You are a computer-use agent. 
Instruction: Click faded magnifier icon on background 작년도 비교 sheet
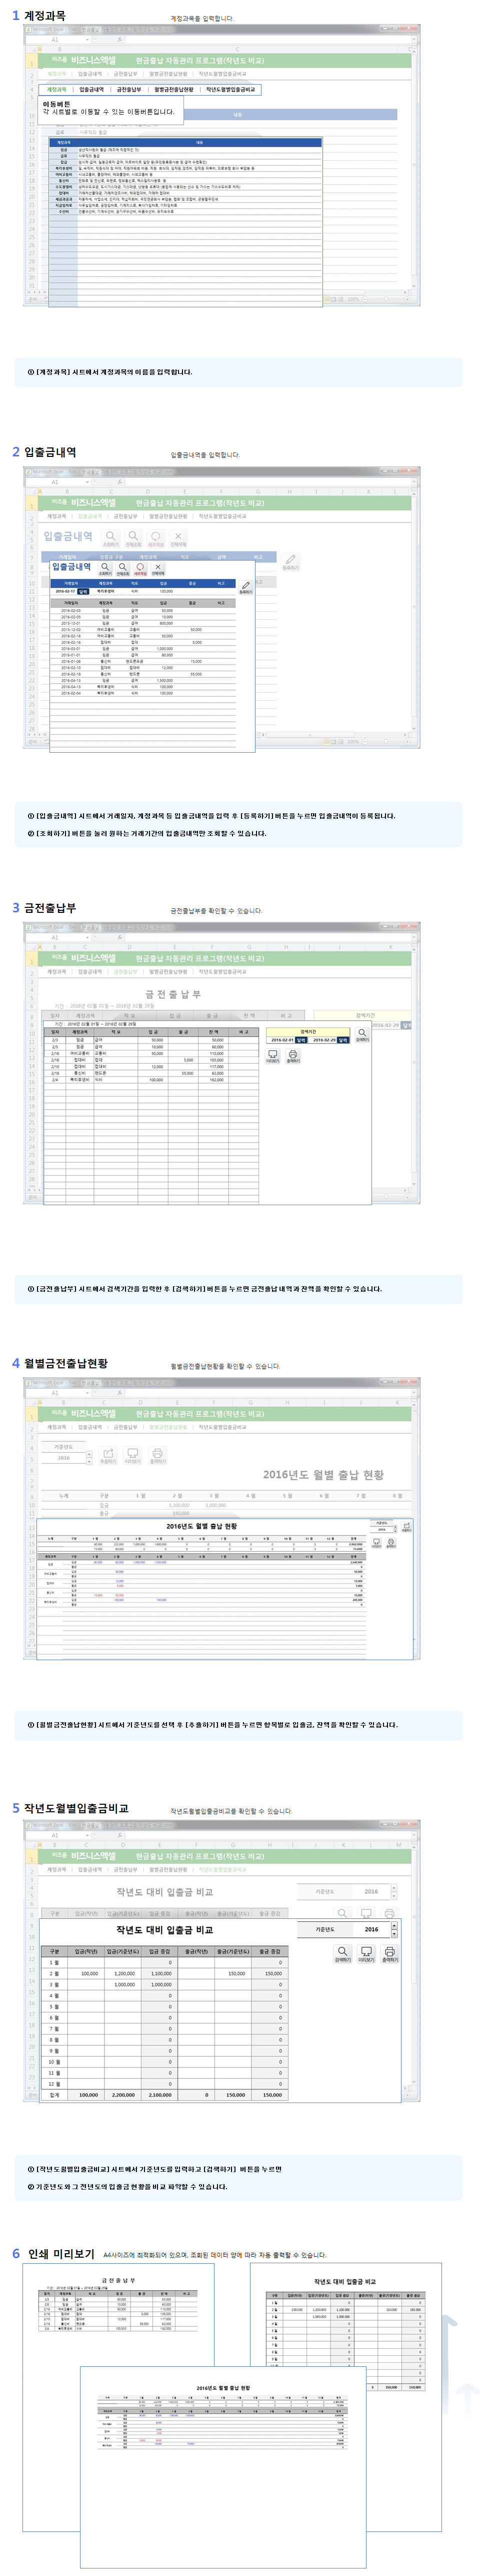coord(342,1913)
